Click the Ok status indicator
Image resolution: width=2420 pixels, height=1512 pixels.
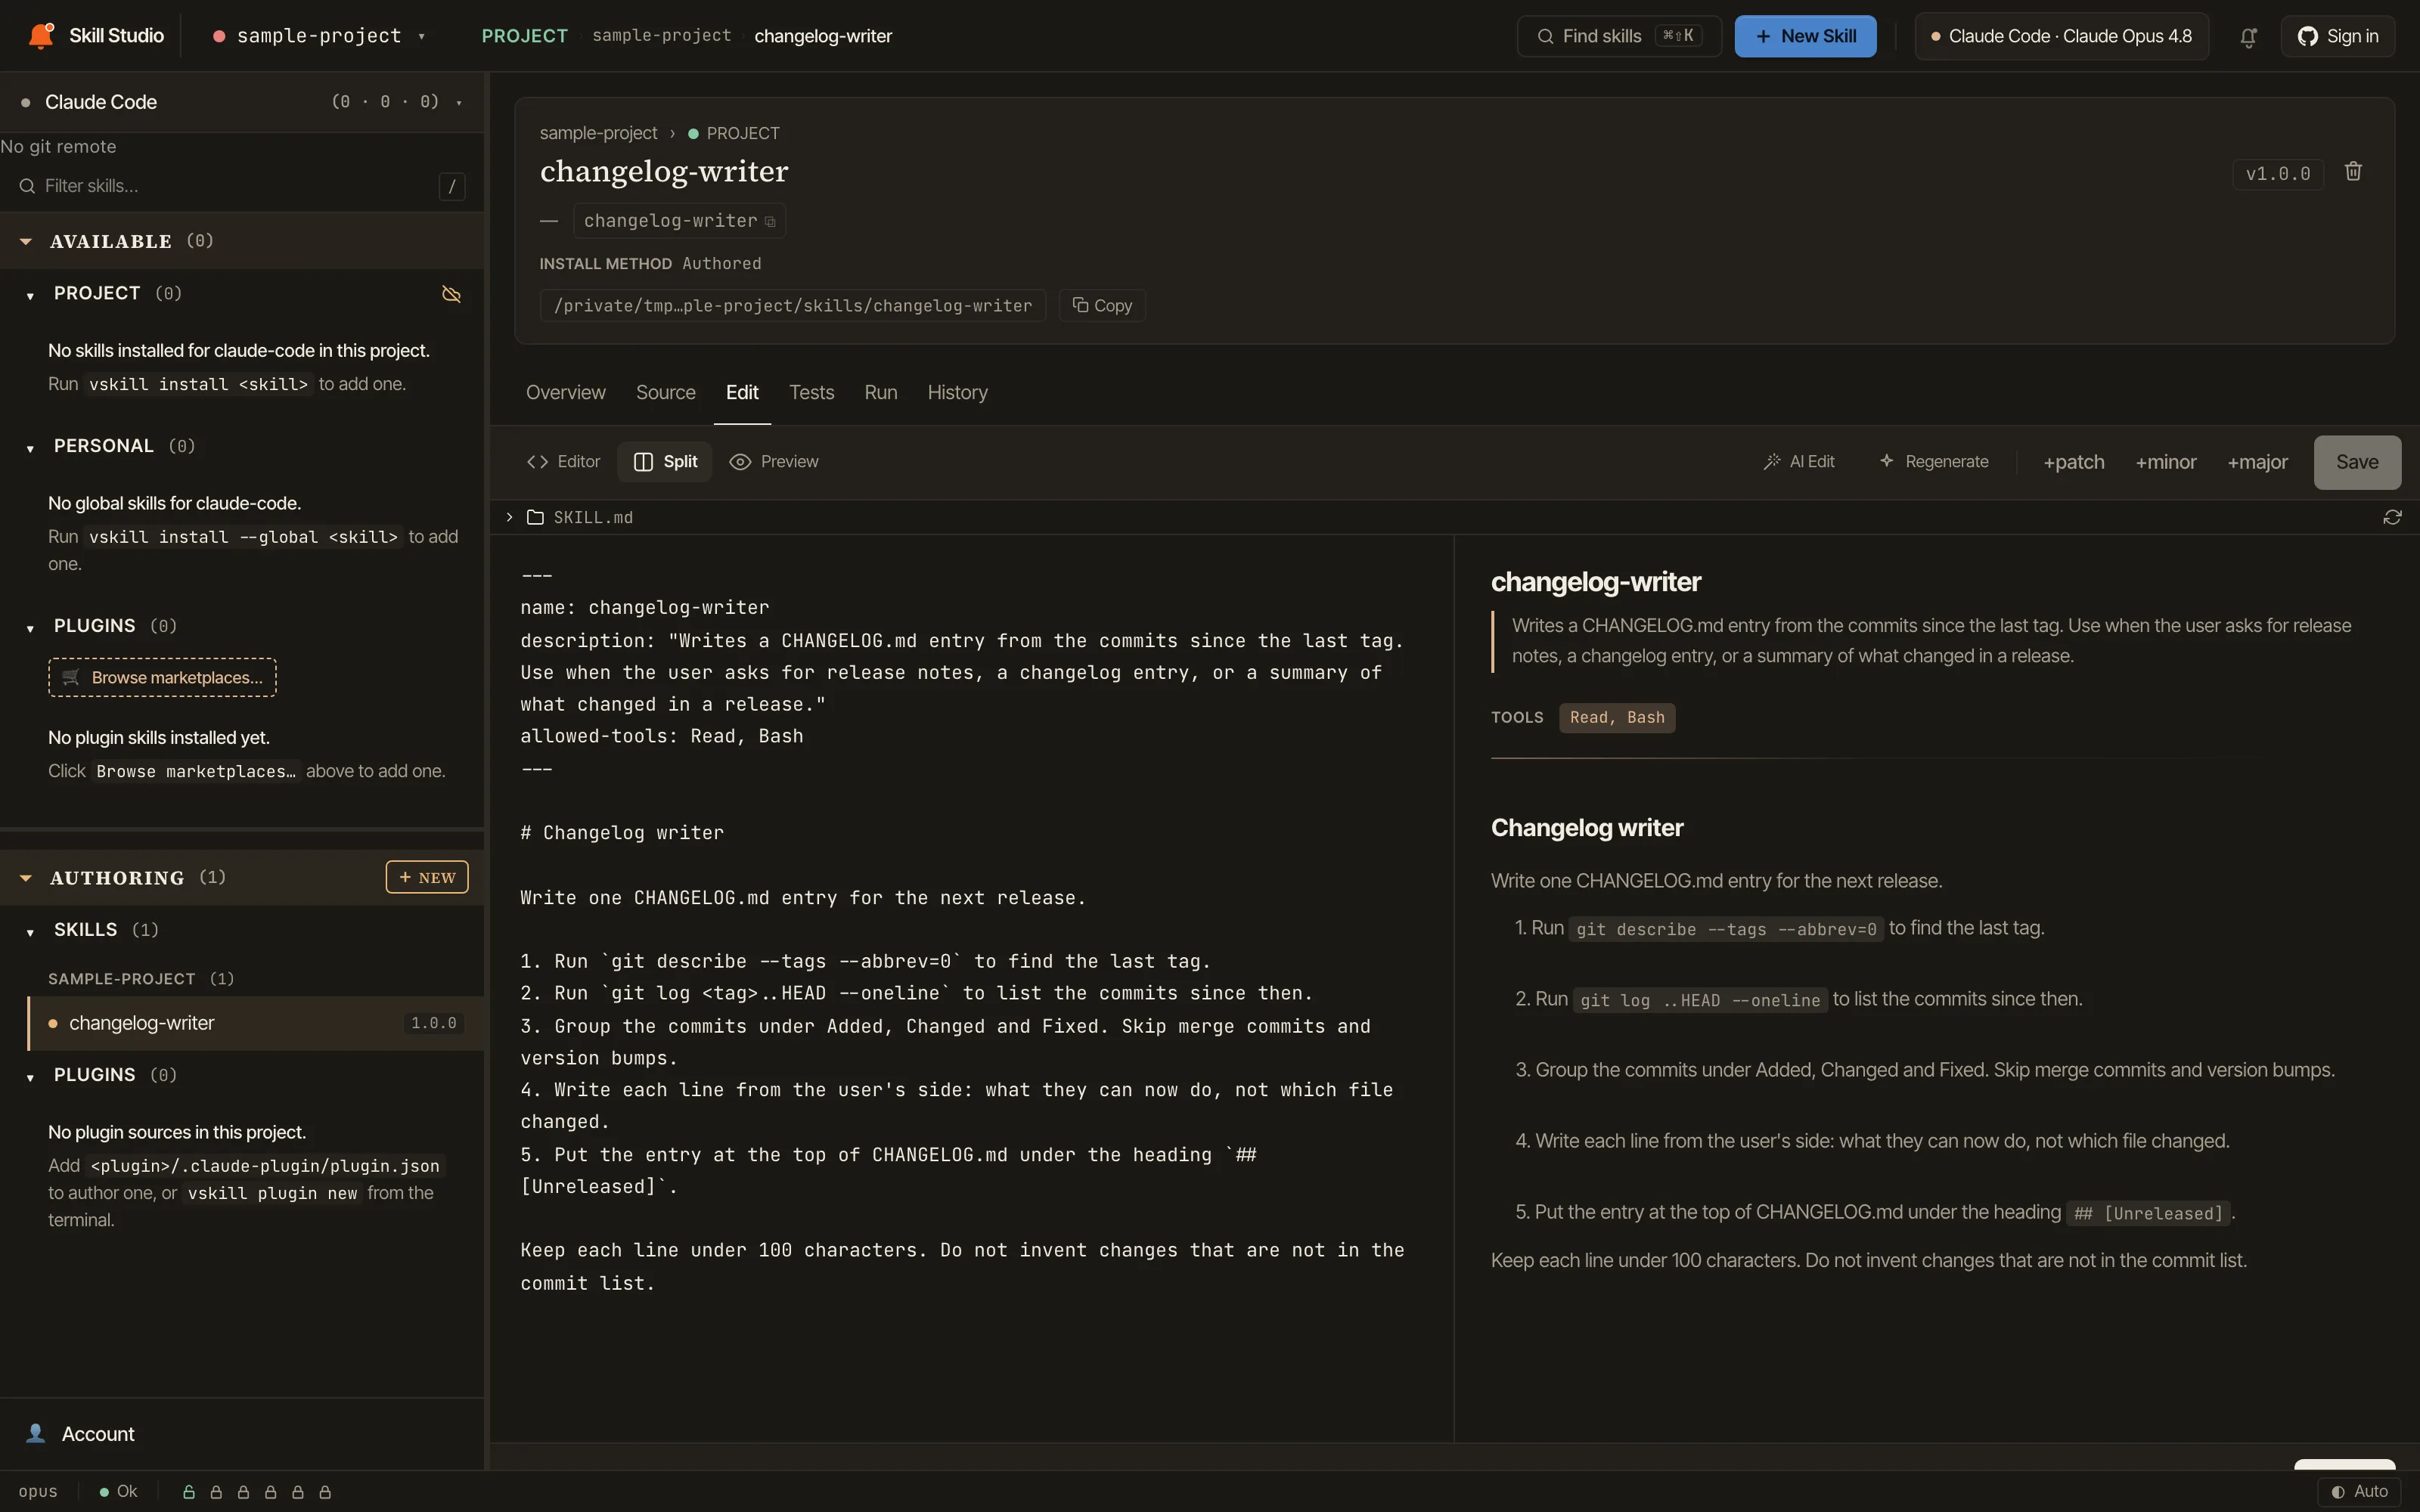tap(118, 1491)
